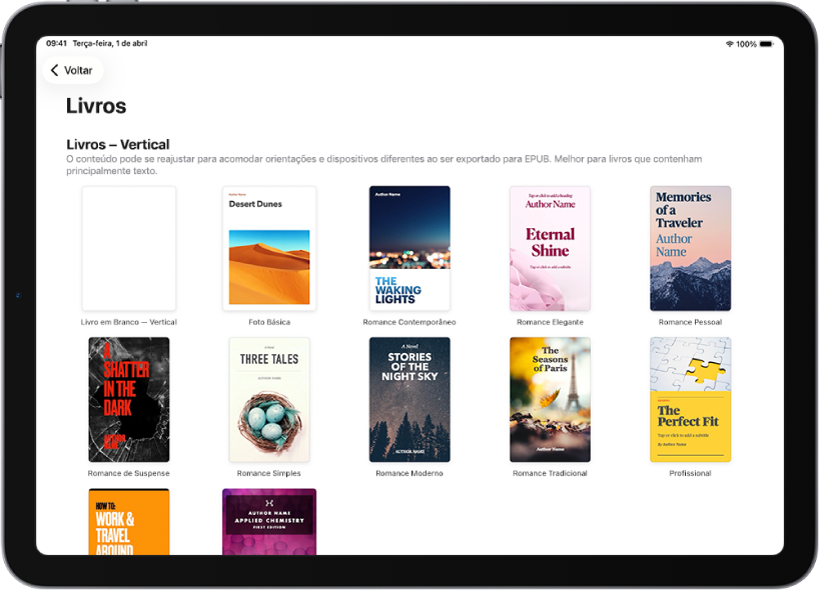
Task: Tap the Wi-Fi status icon
Action: click(x=730, y=44)
